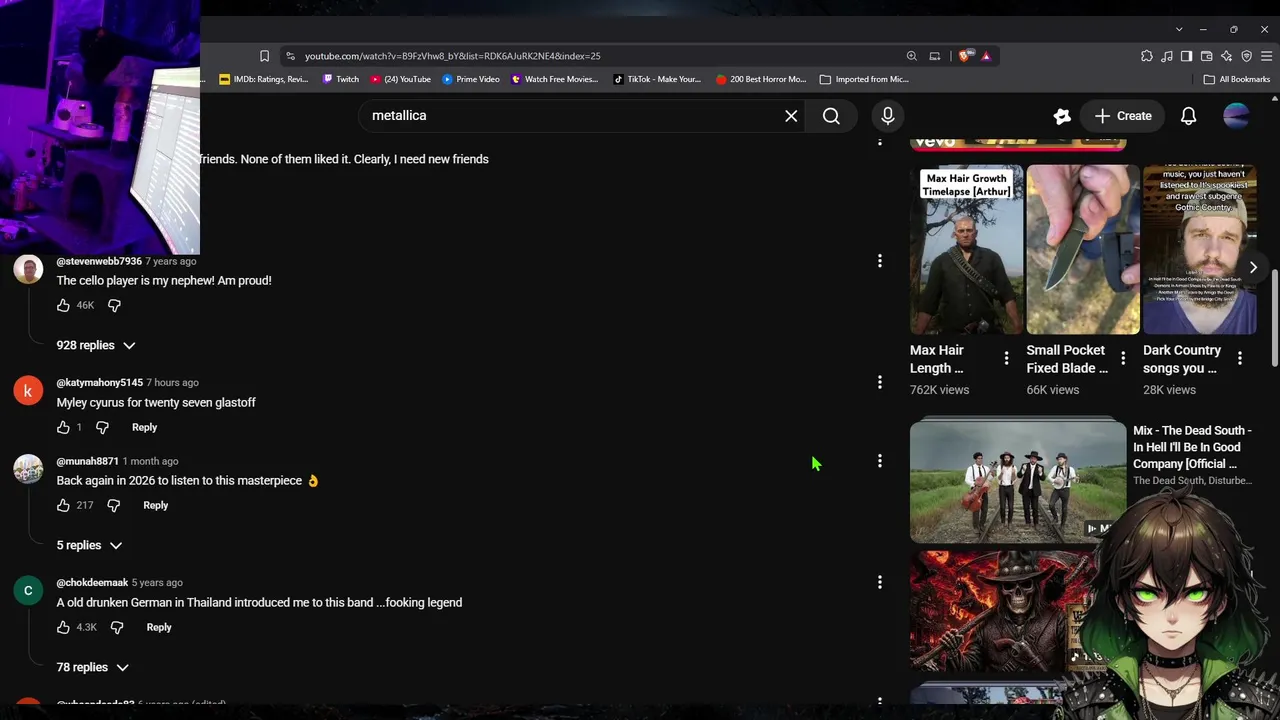This screenshot has width=1280, height=720.
Task: Submit the YouTube search with magnifier button
Action: tap(831, 116)
